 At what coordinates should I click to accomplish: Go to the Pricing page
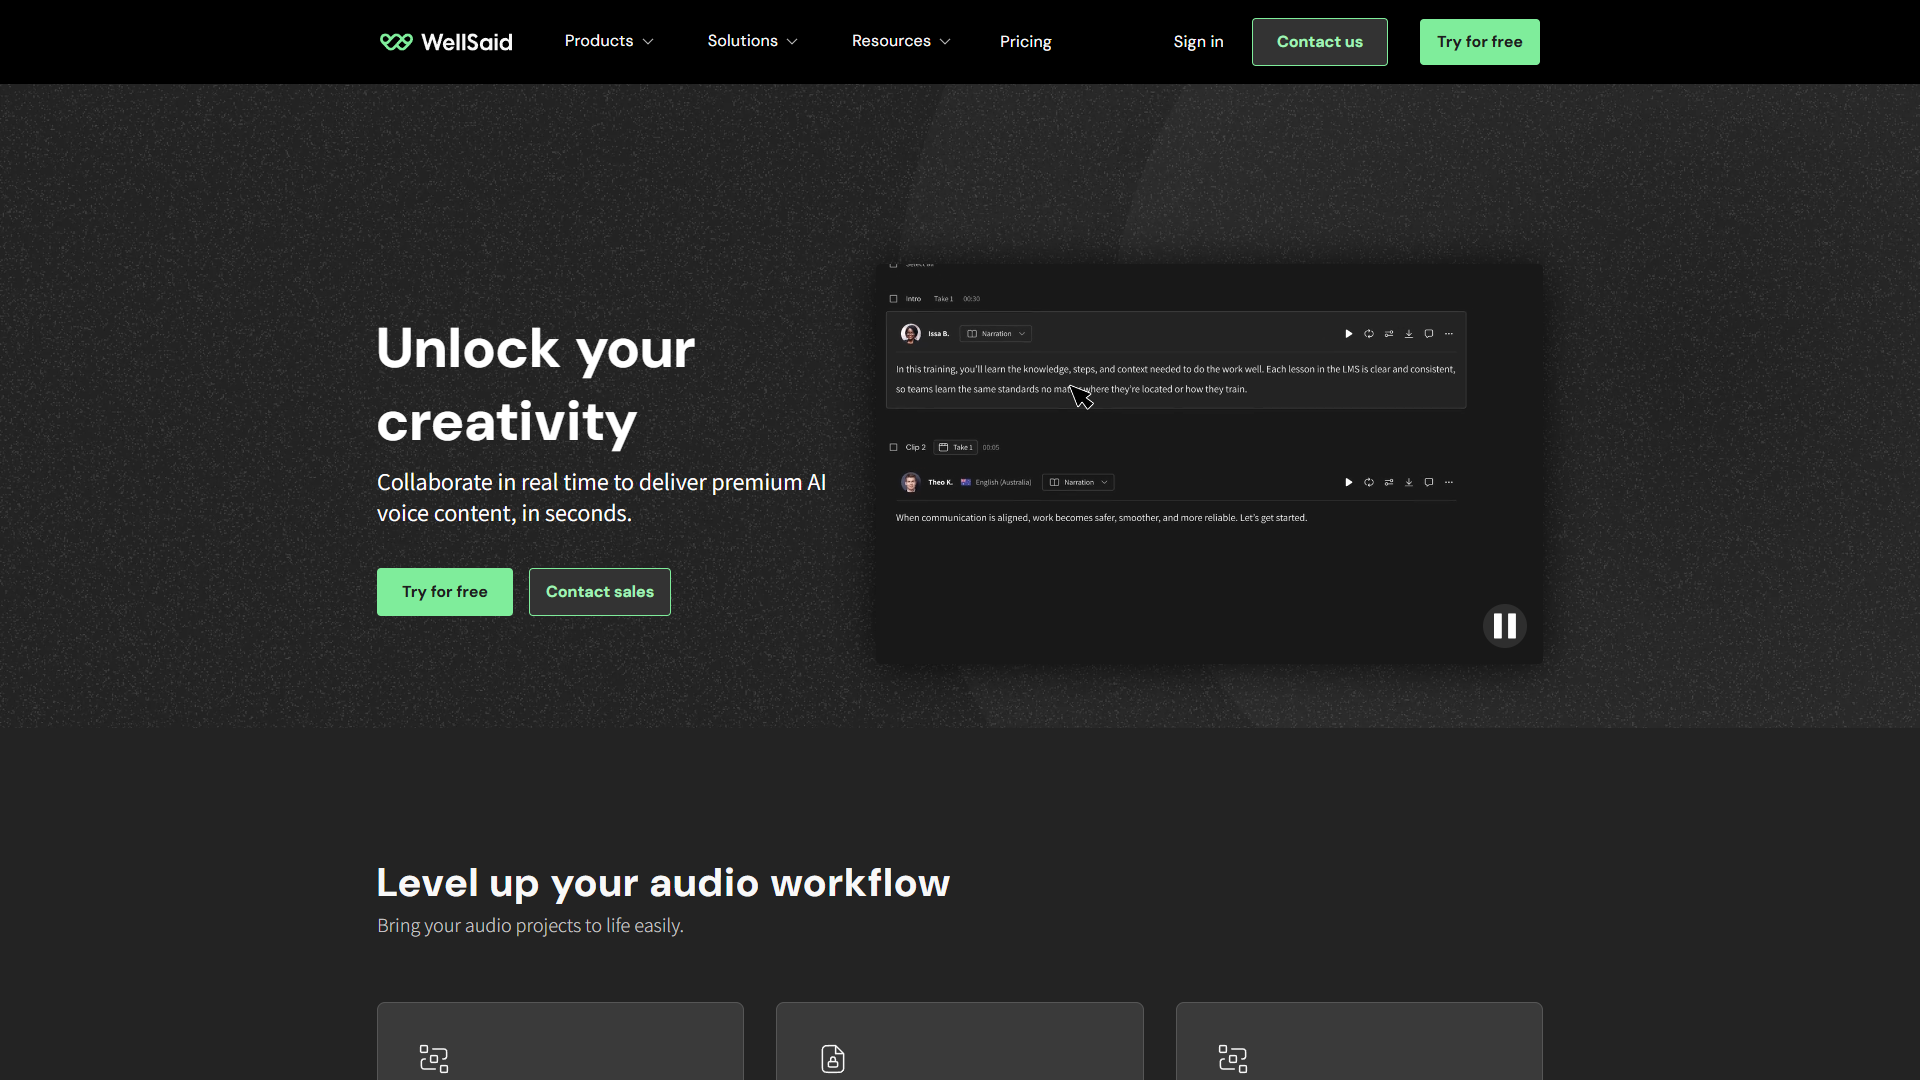pyautogui.click(x=1025, y=41)
